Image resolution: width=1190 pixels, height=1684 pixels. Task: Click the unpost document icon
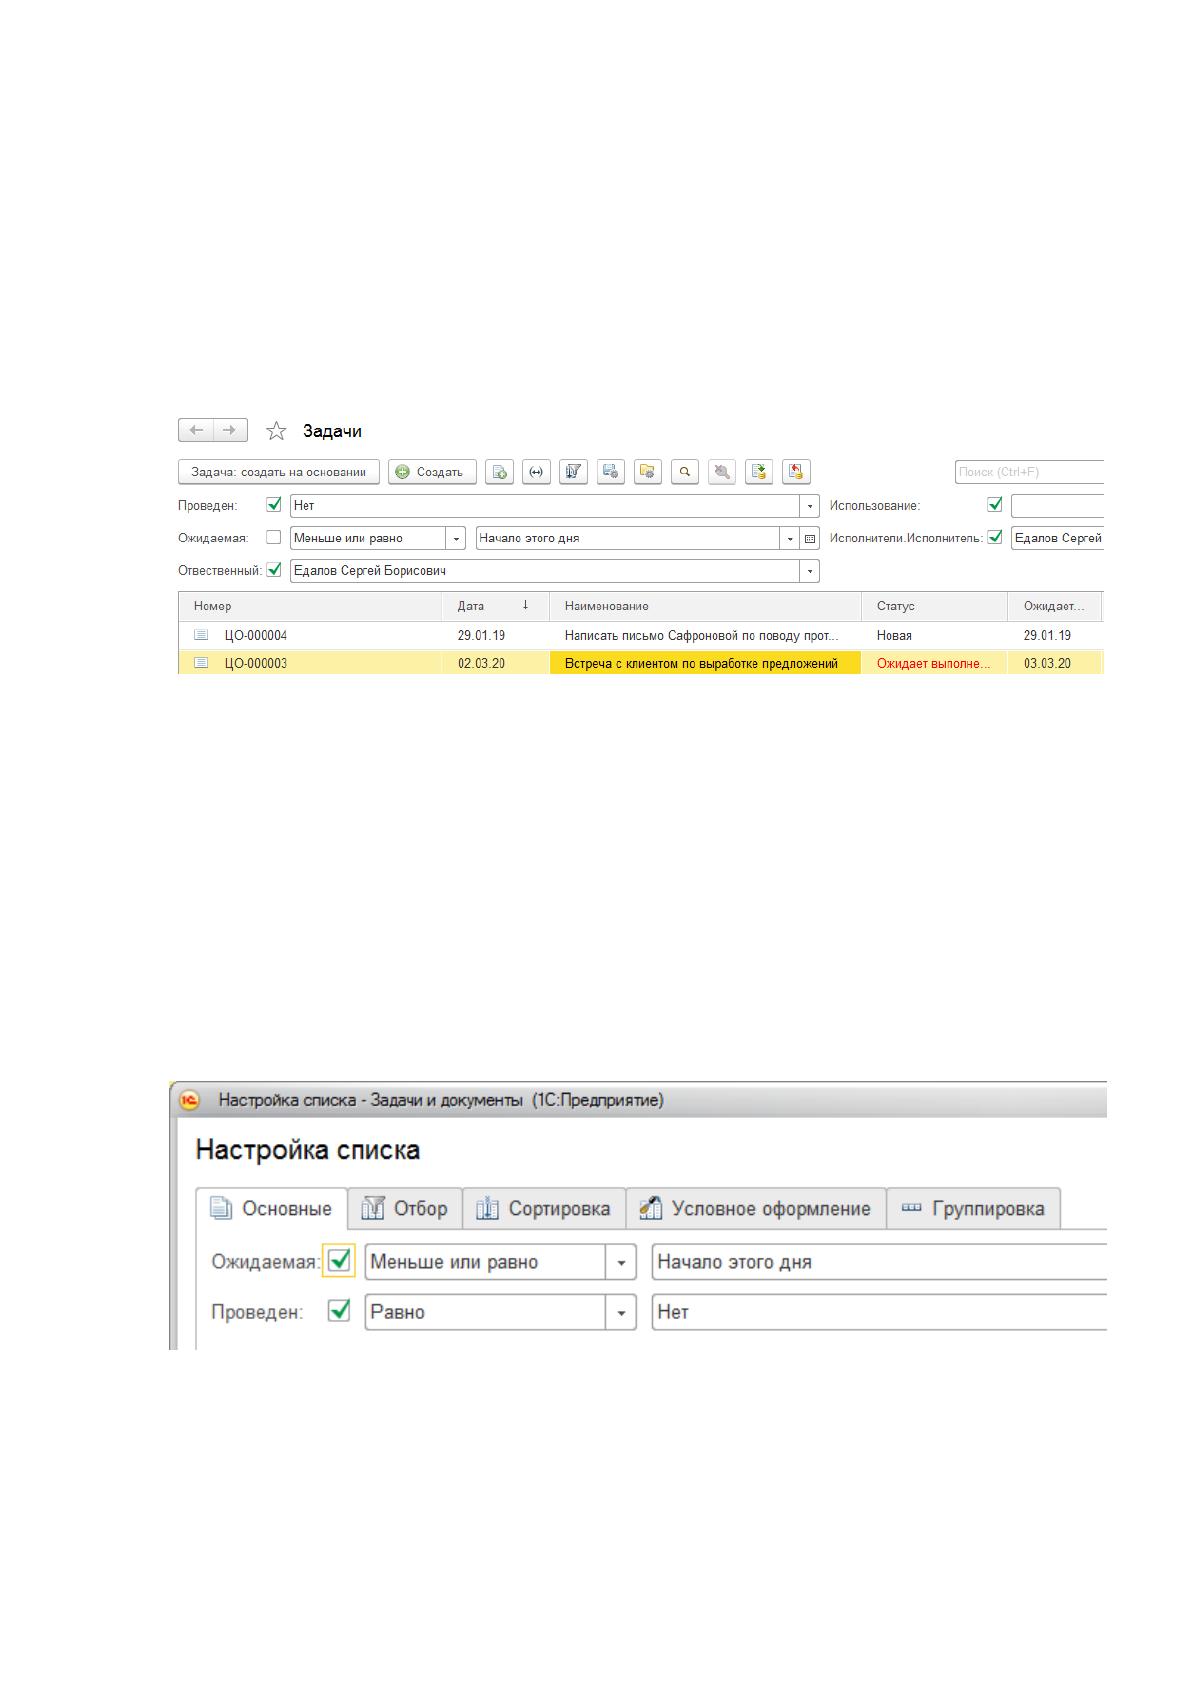[x=796, y=472]
